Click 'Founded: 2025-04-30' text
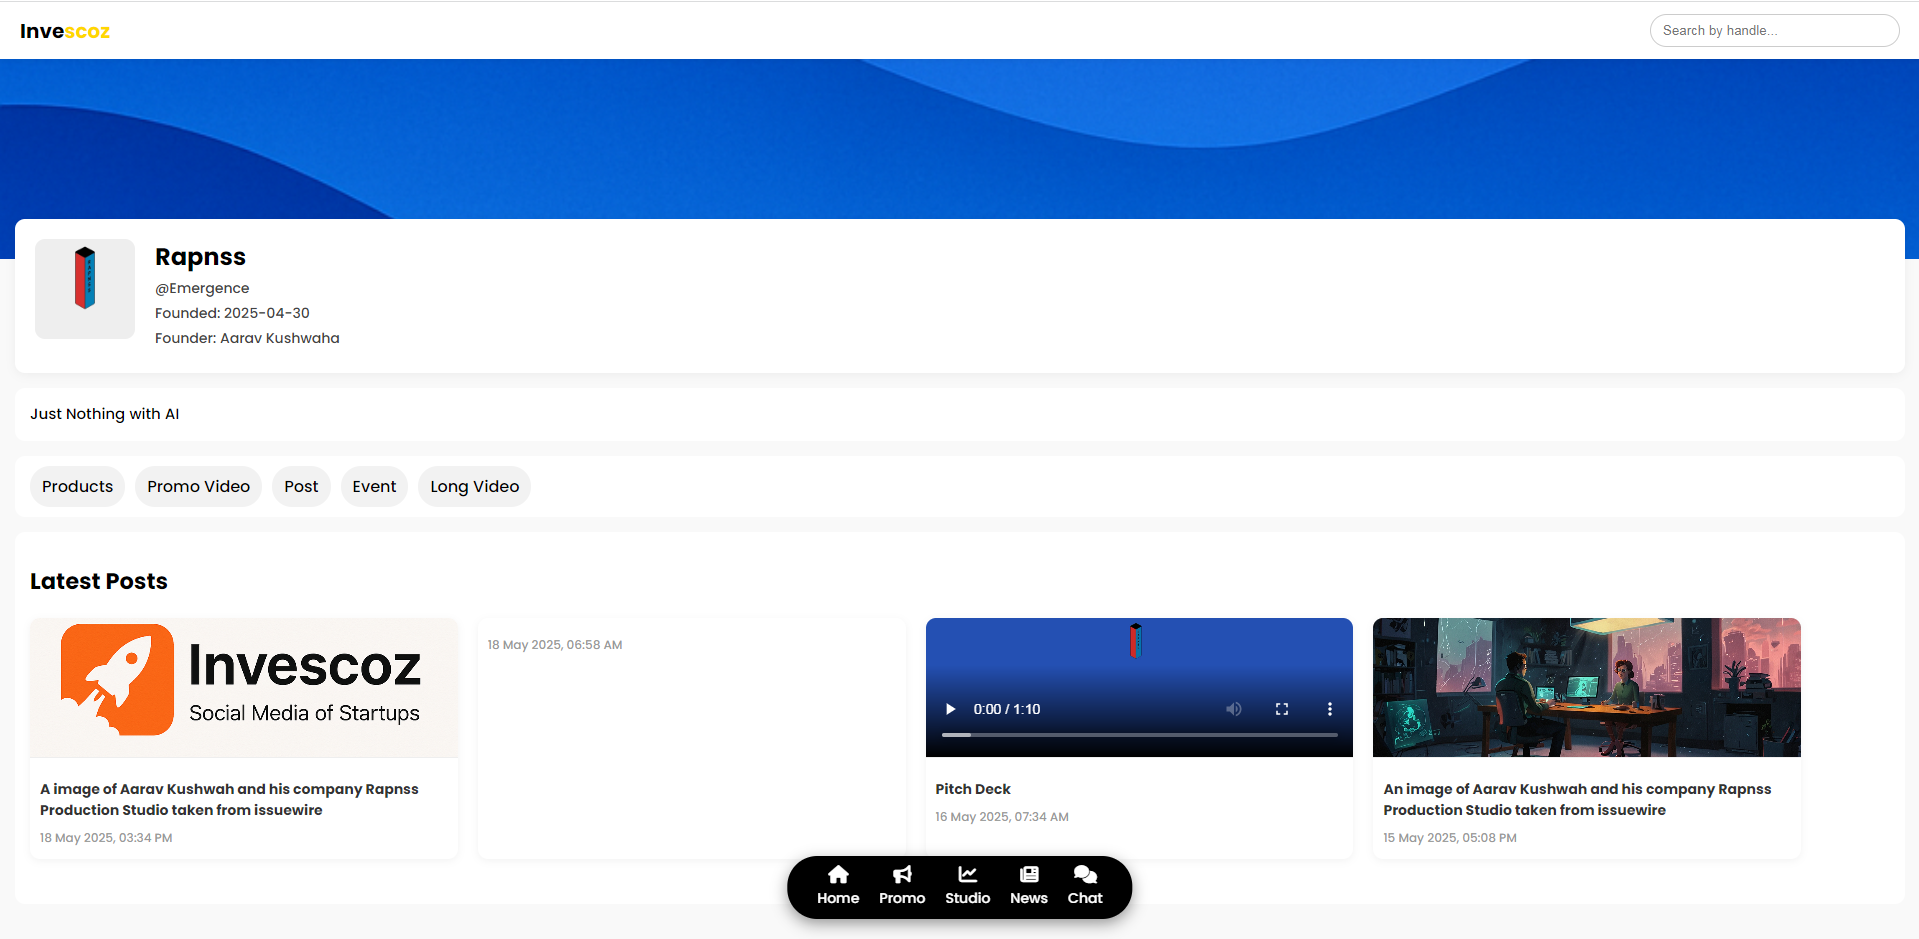 (x=232, y=313)
